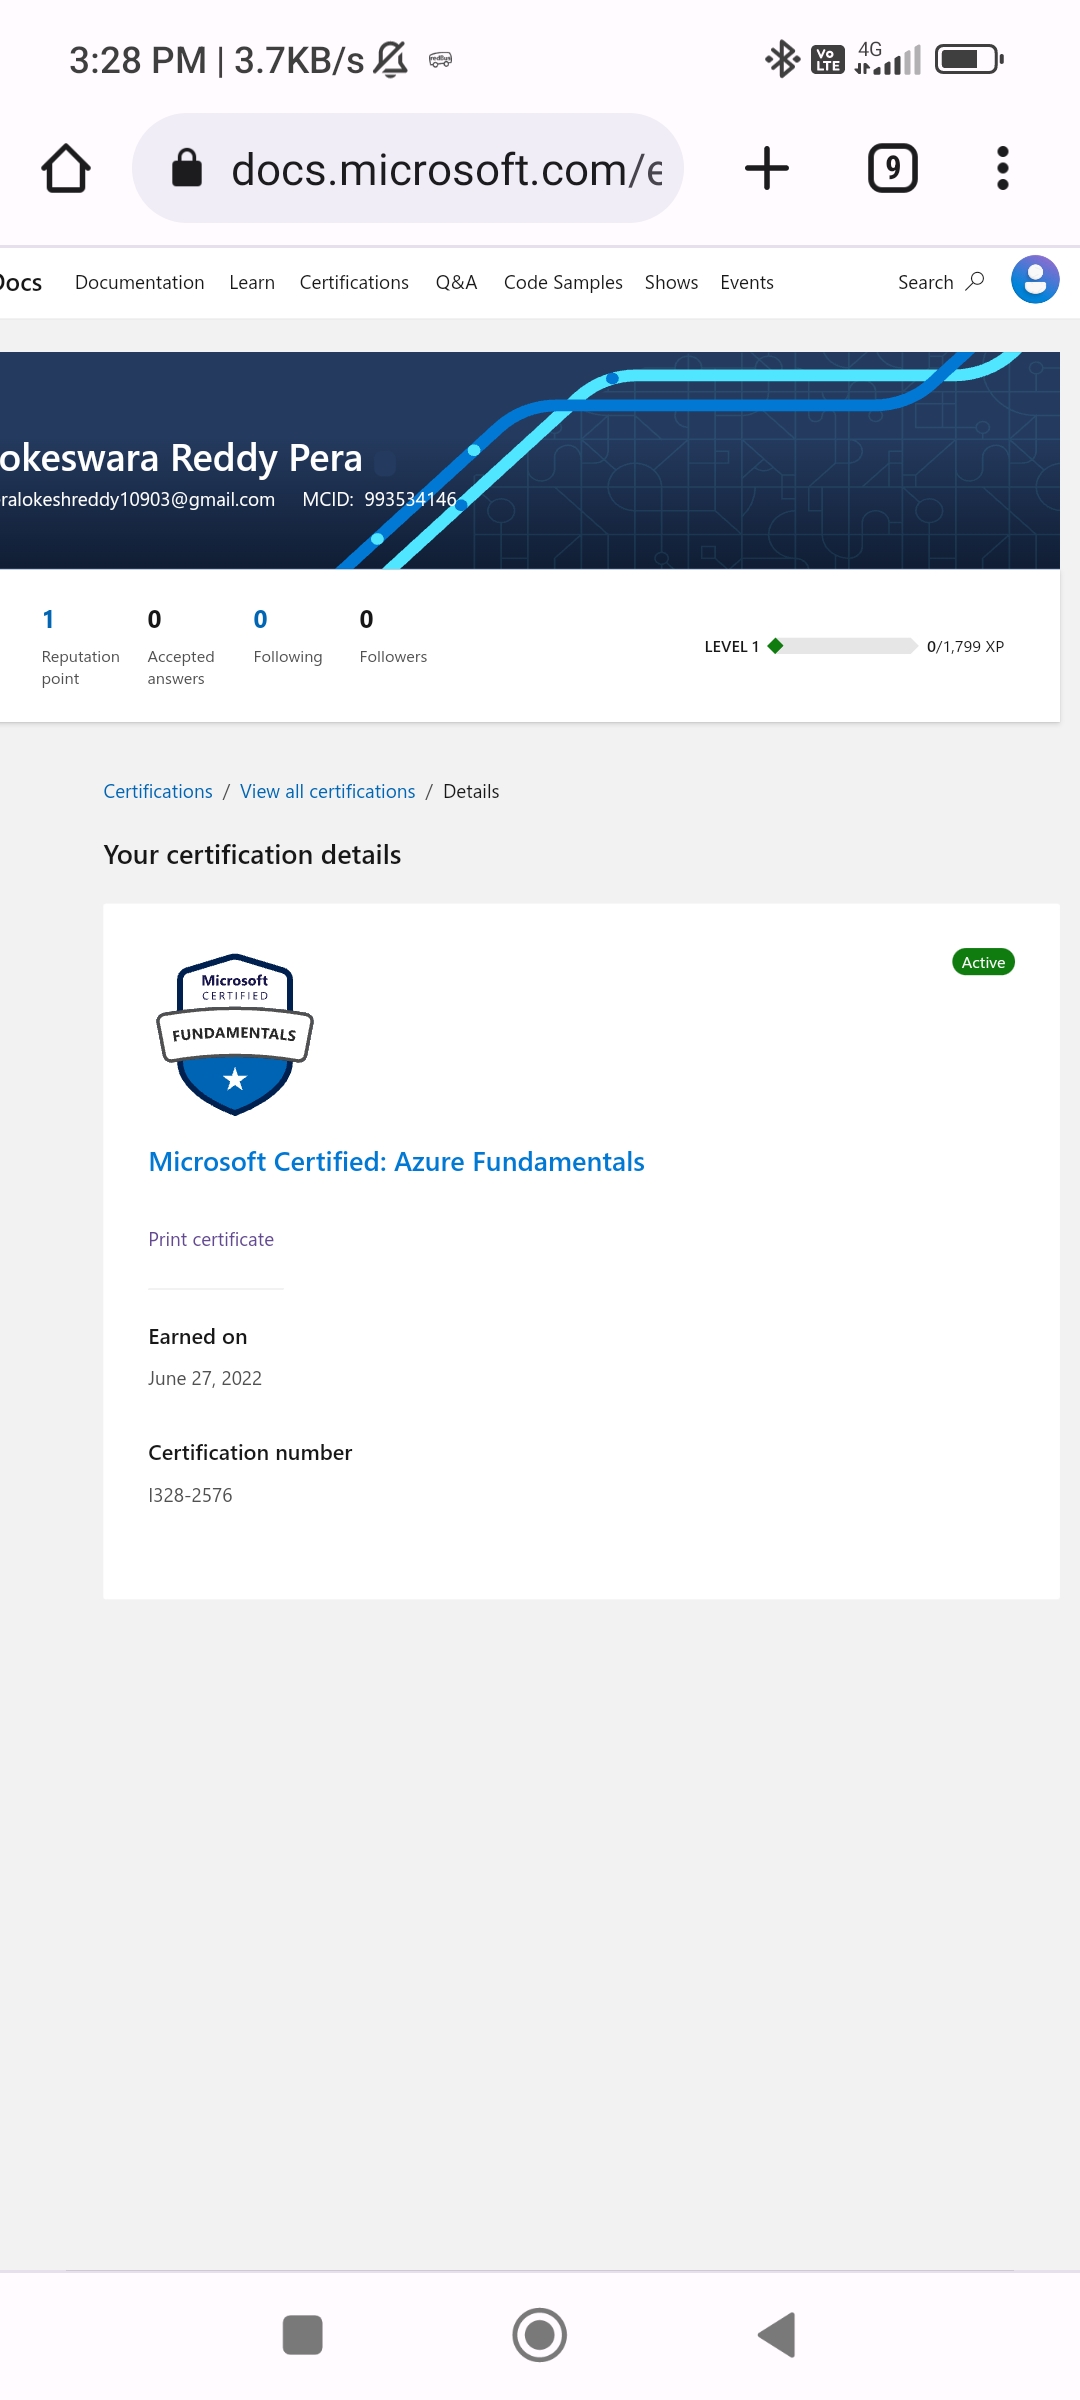Click the 0 Followers count
Viewport: 1080px width, 2400px height.
pyautogui.click(x=393, y=636)
